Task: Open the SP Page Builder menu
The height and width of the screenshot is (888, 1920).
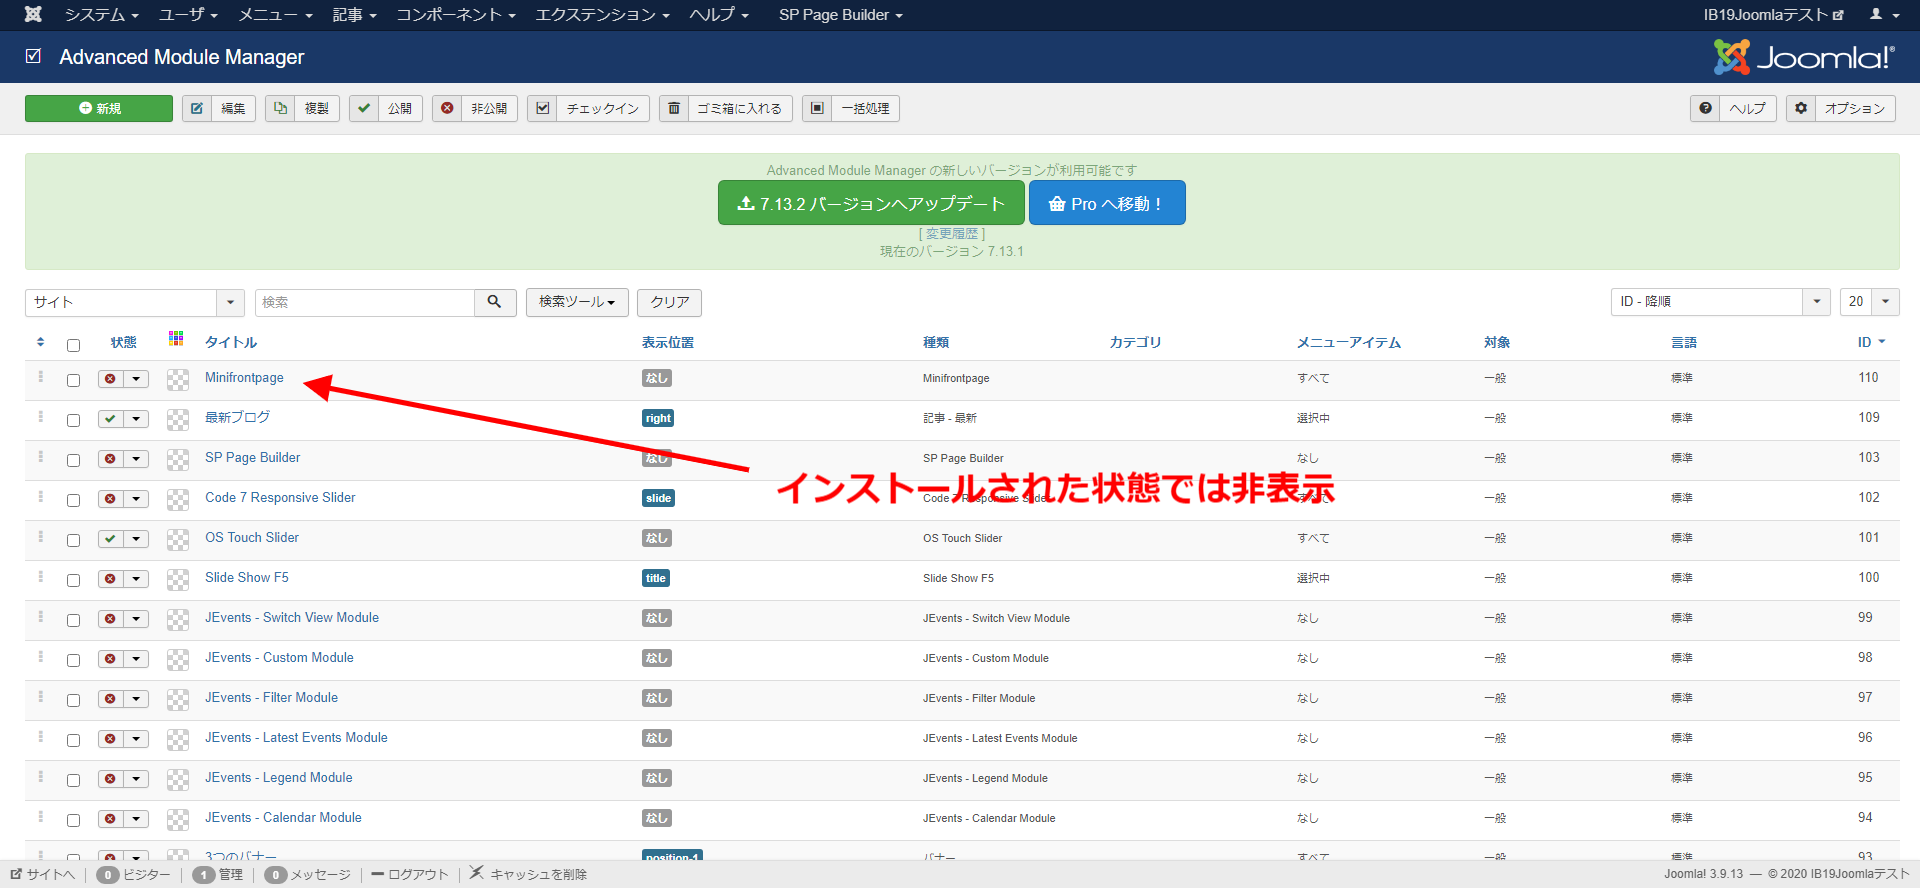Action: click(840, 15)
